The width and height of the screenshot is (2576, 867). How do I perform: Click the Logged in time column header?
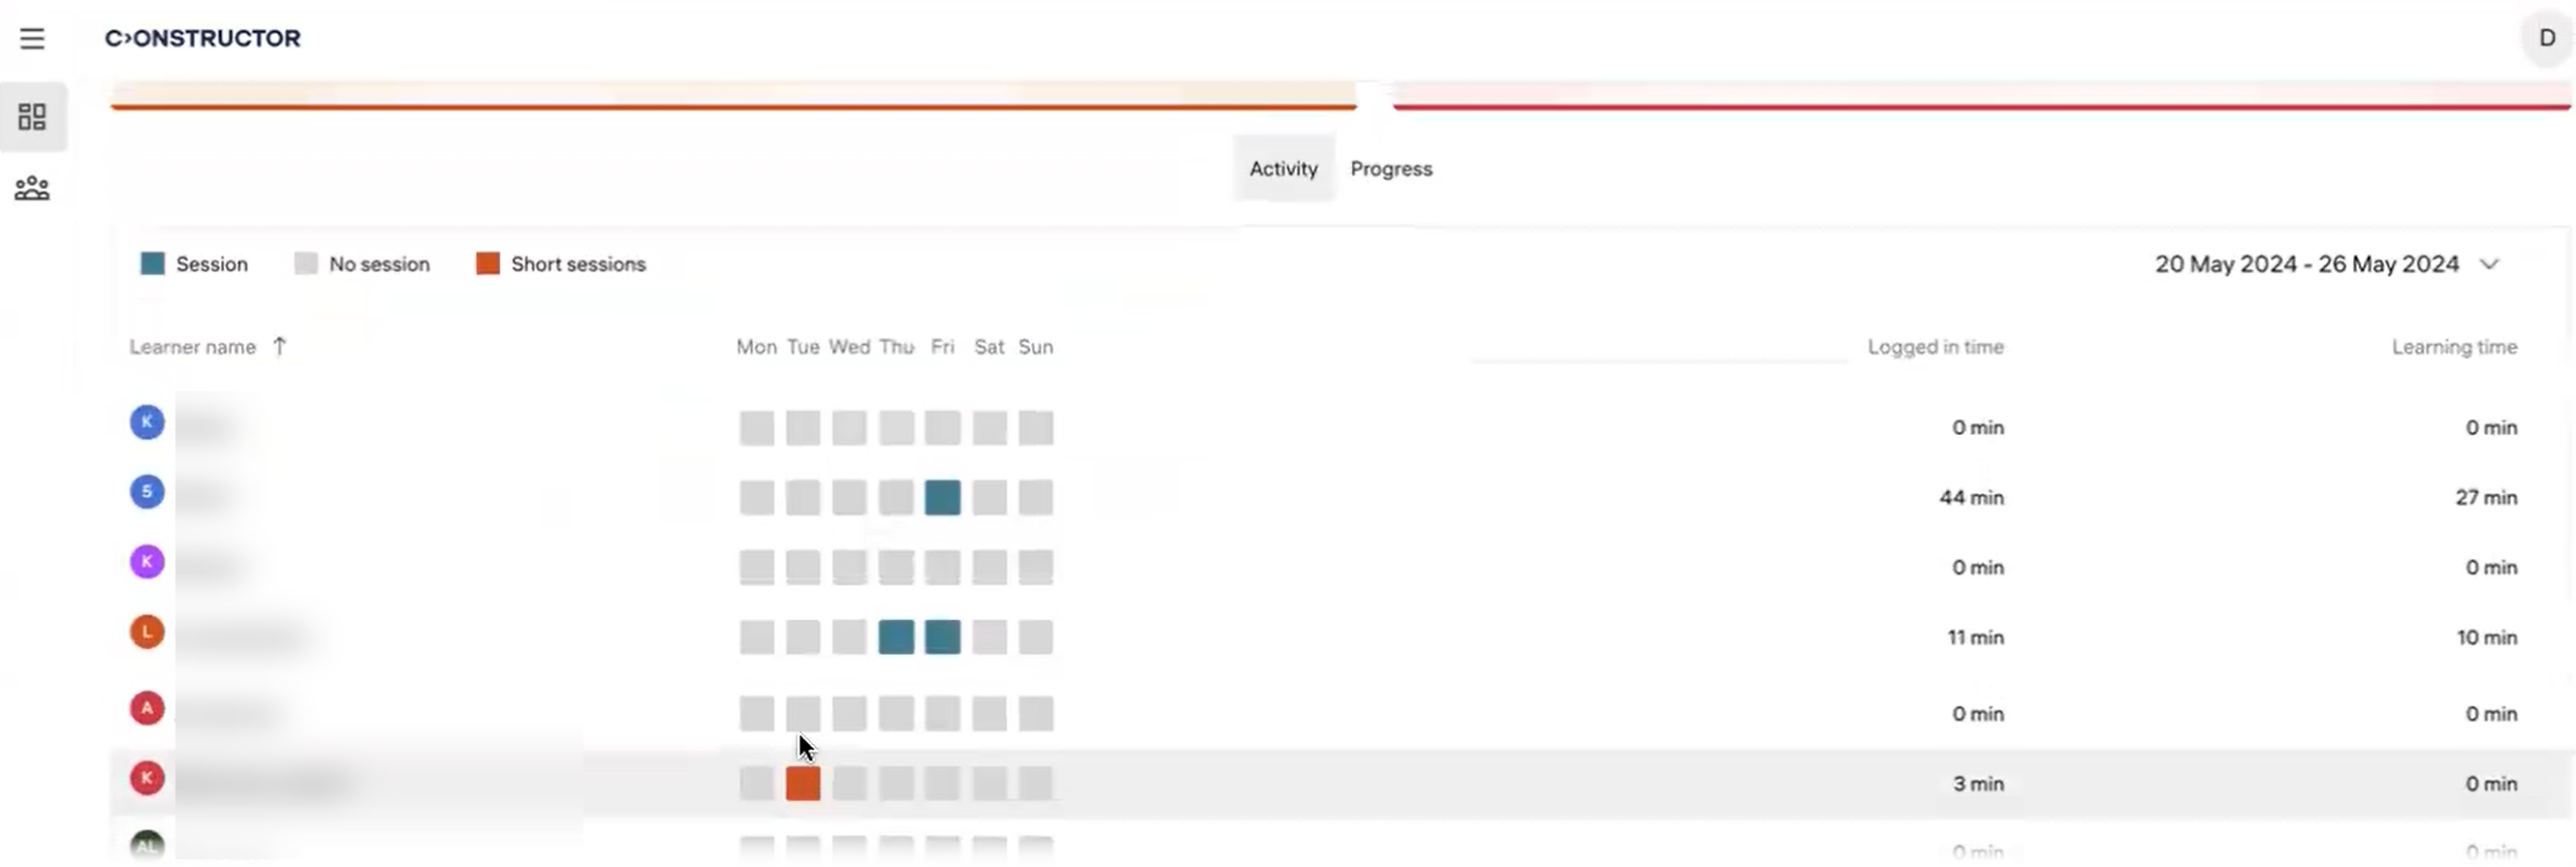pos(1934,347)
